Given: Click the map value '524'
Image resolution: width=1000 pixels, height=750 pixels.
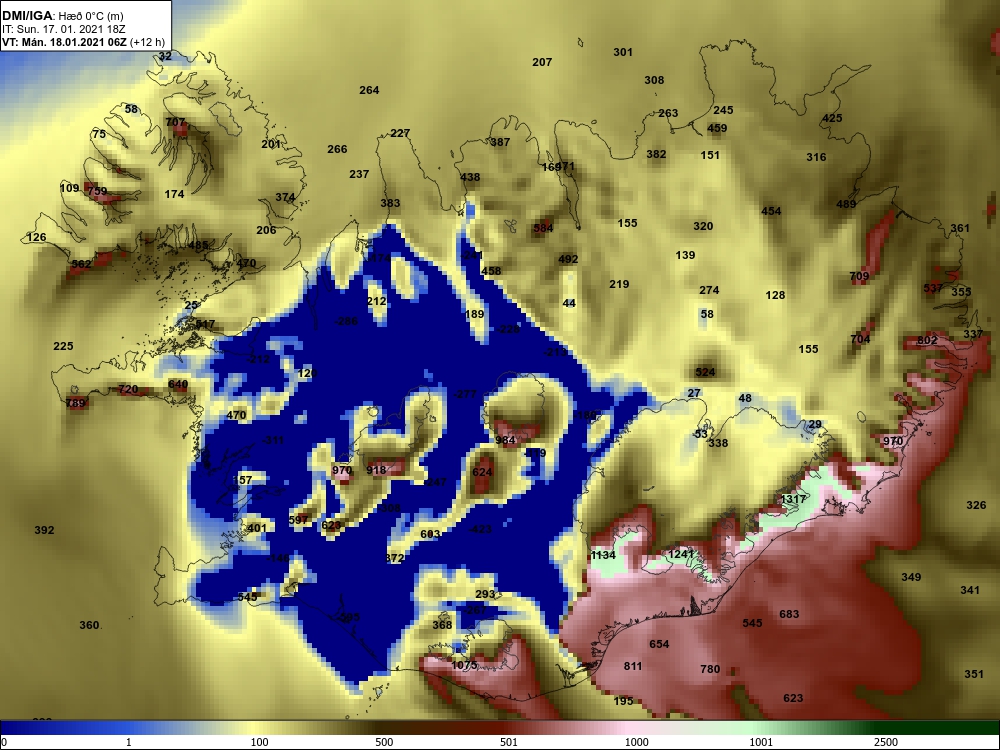Looking at the screenshot, I should click(x=705, y=372).
